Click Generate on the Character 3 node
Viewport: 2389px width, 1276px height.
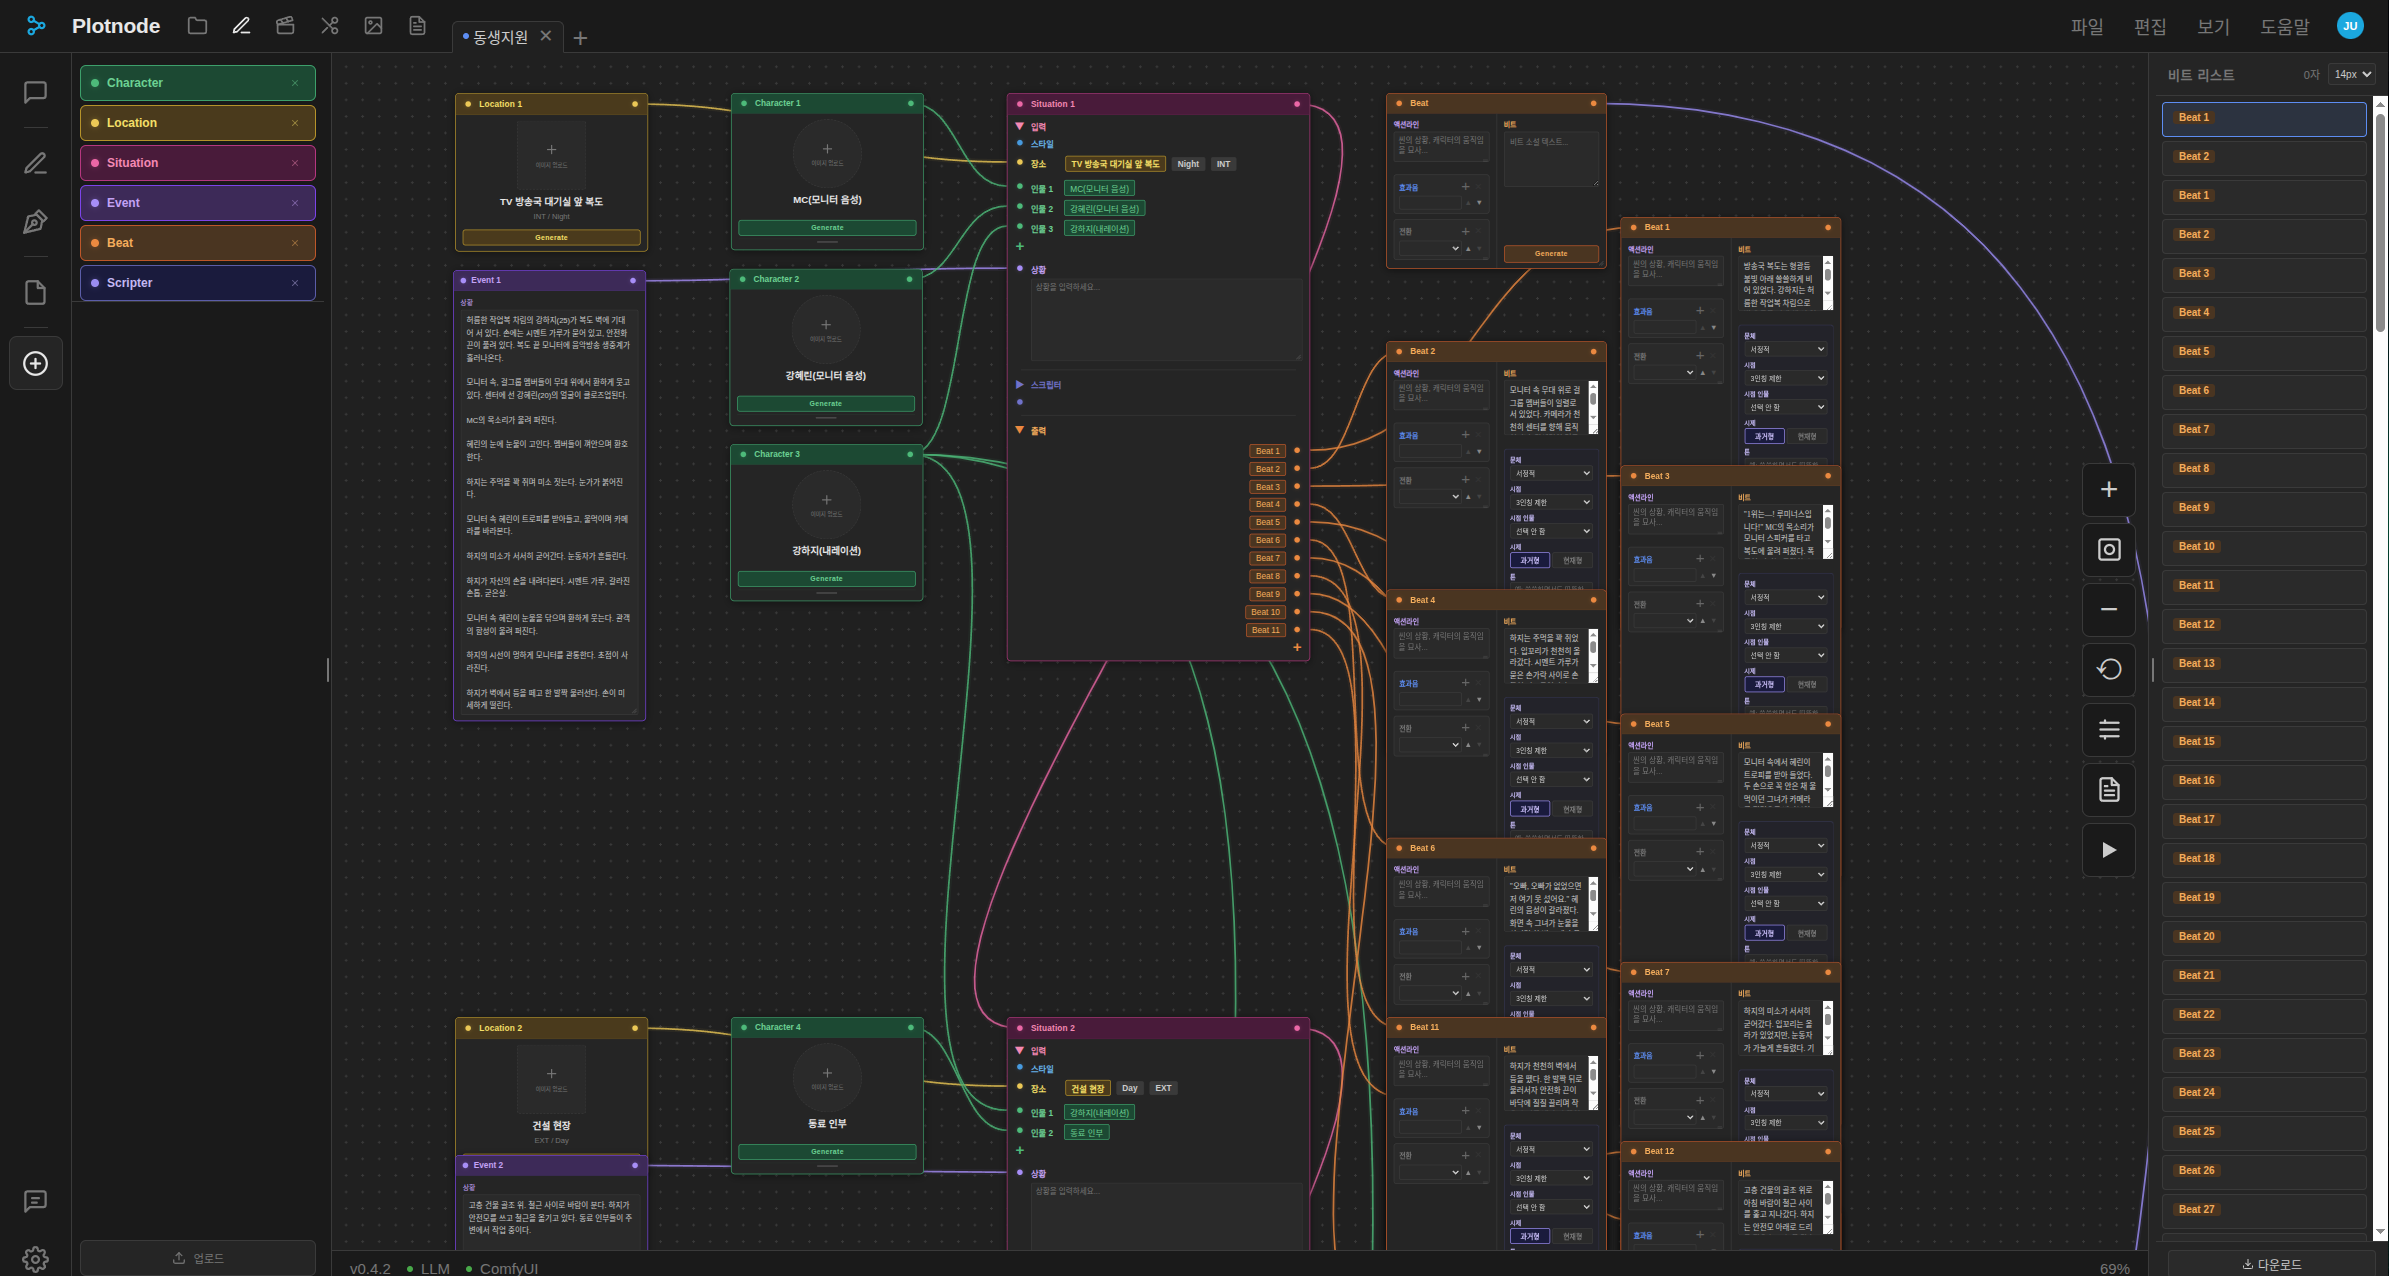[826, 579]
